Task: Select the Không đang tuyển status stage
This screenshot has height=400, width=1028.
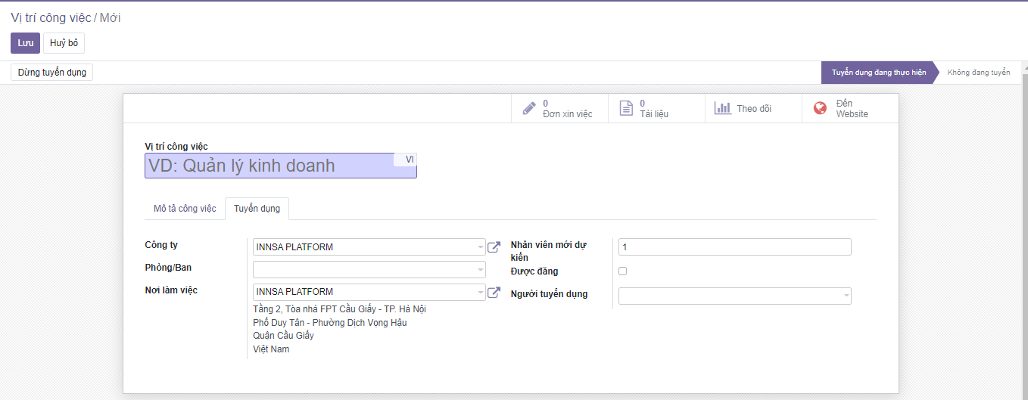Action: (x=979, y=73)
